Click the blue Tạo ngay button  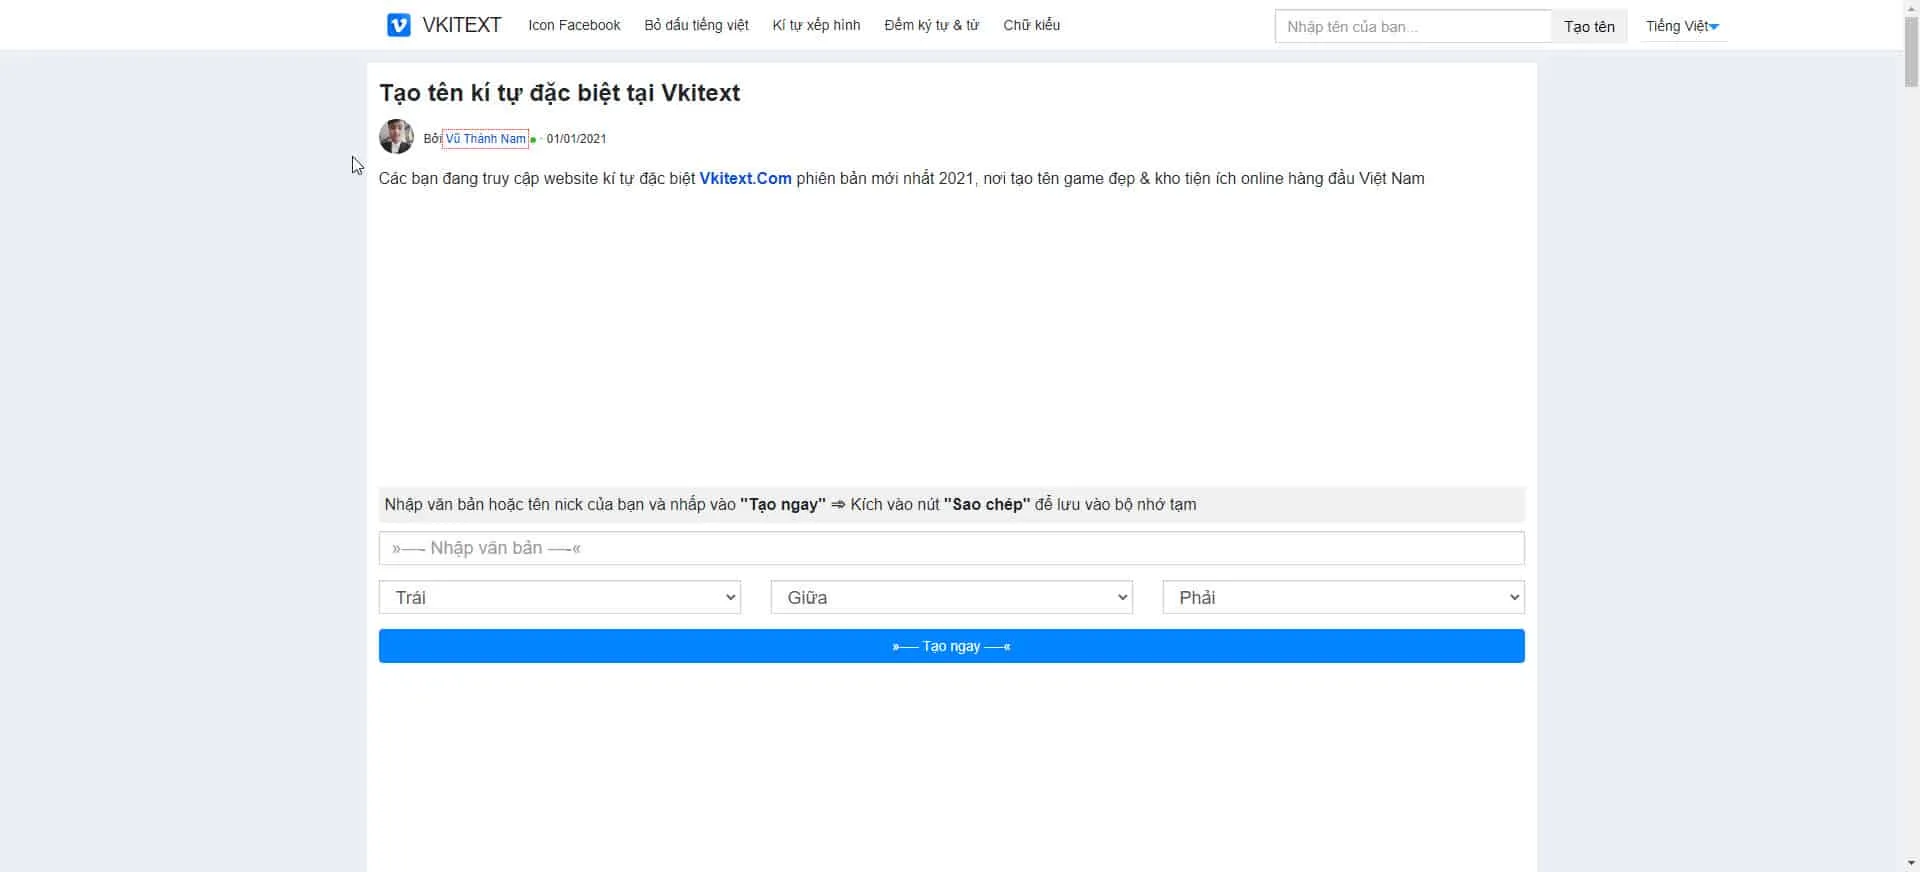(x=951, y=646)
